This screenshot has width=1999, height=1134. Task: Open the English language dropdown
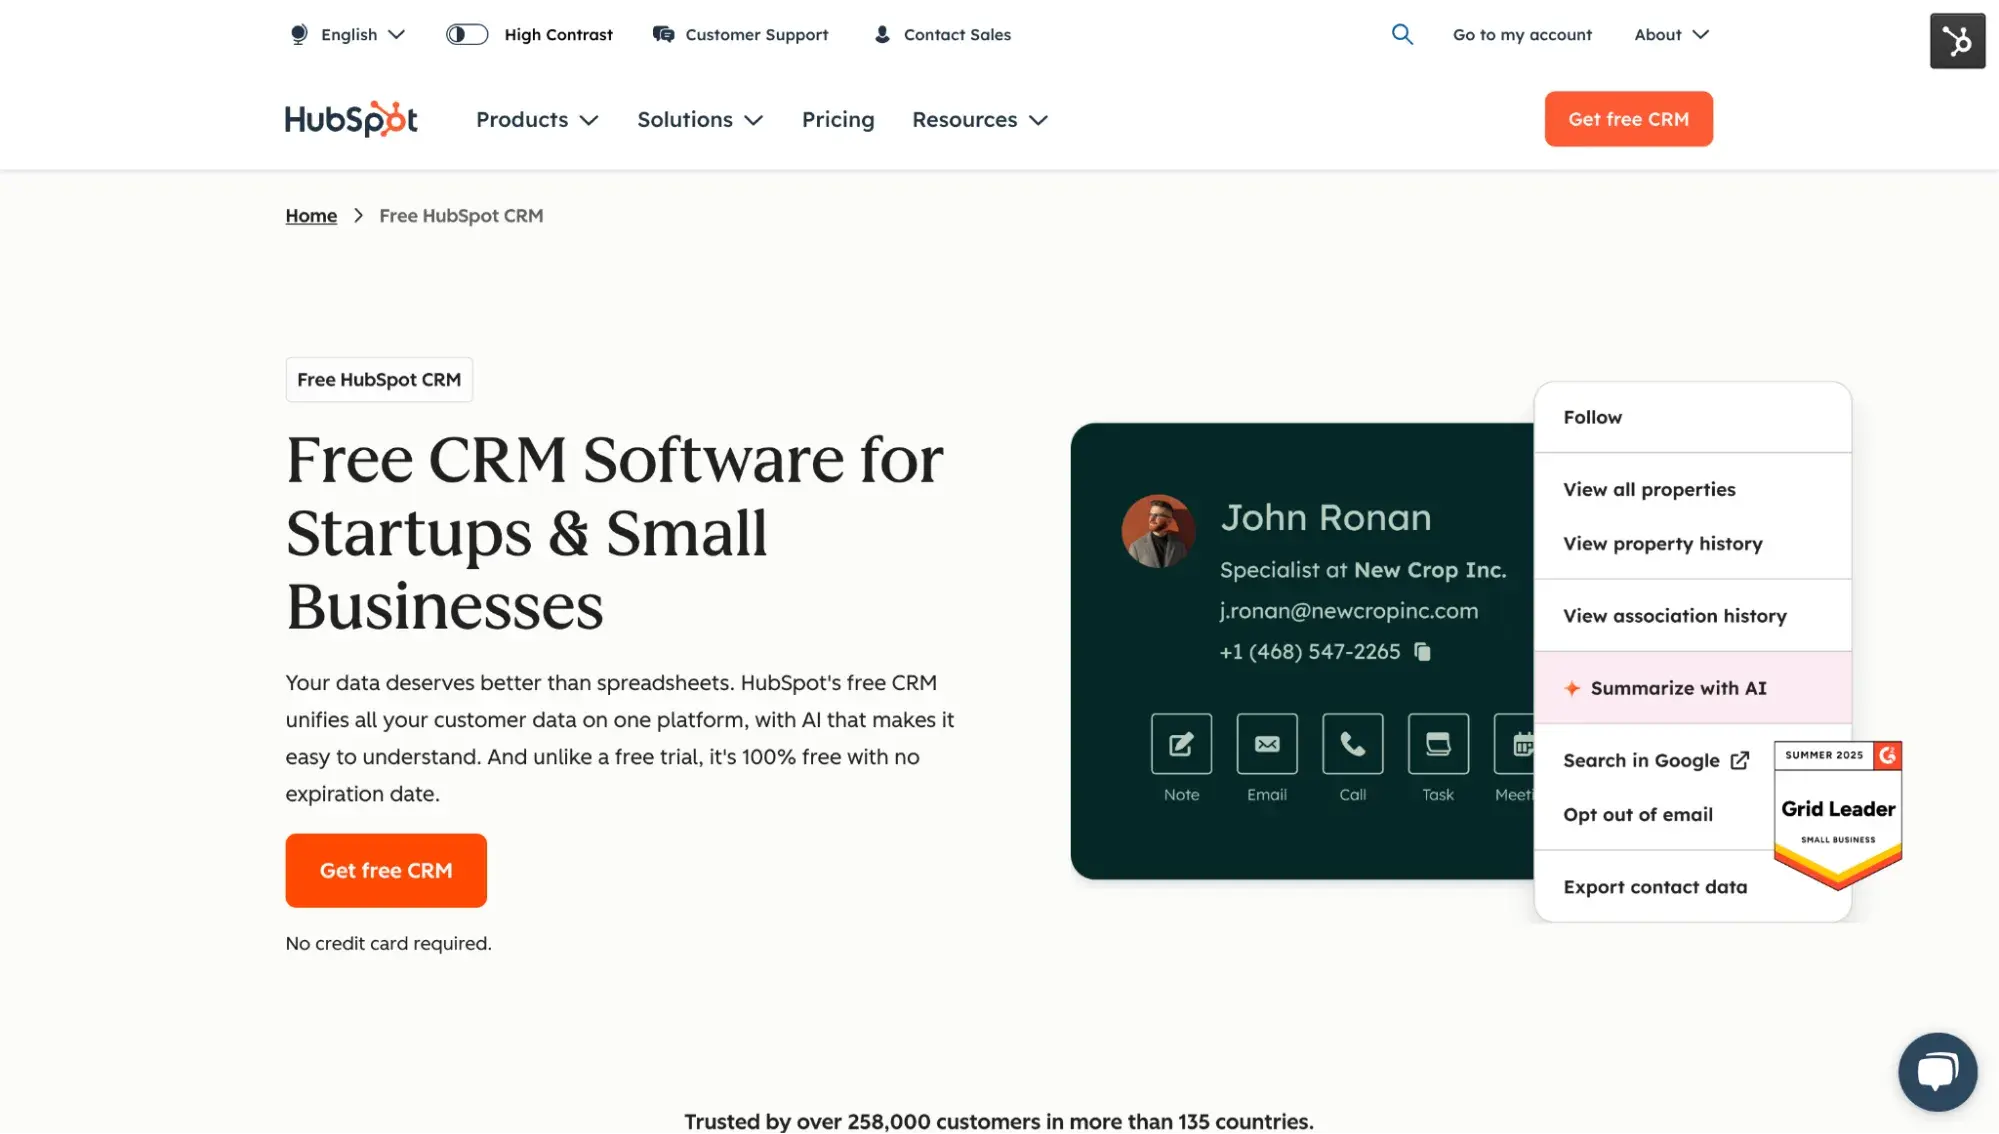pyautogui.click(x=347, y=34)
